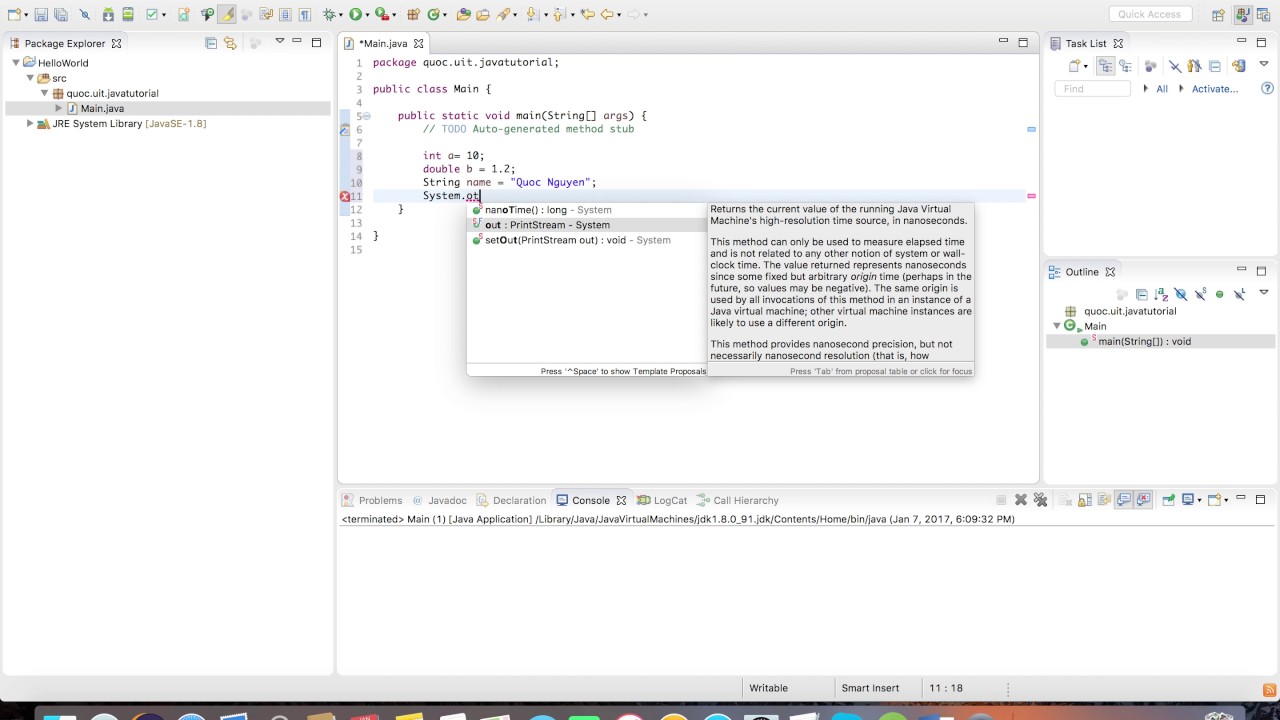Viewport: 1280px width, 720px height.
Task: Click into the Quick Access field
Action: click(1149, 14)
